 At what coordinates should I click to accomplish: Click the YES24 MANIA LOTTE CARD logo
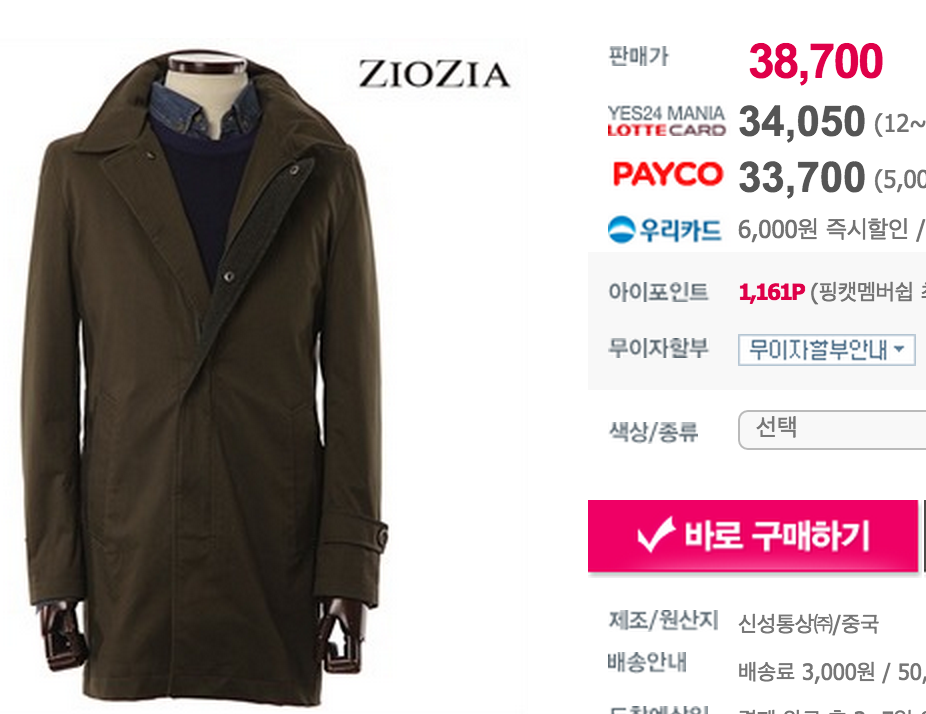(666, 121)
